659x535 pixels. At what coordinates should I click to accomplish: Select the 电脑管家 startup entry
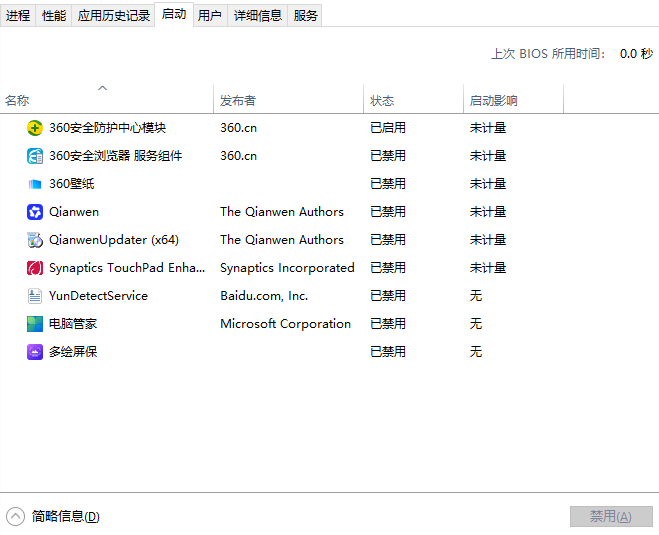[x=73, y=324]
